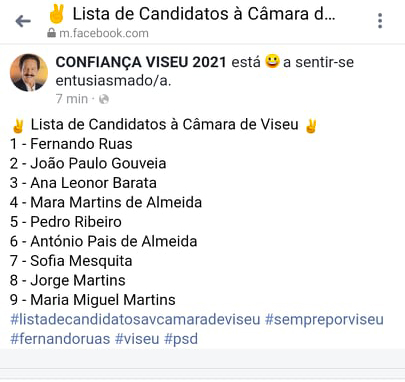Tap the victory-hand emoji in page title
This screenshot has width=405, height=382.
[56, 13]
